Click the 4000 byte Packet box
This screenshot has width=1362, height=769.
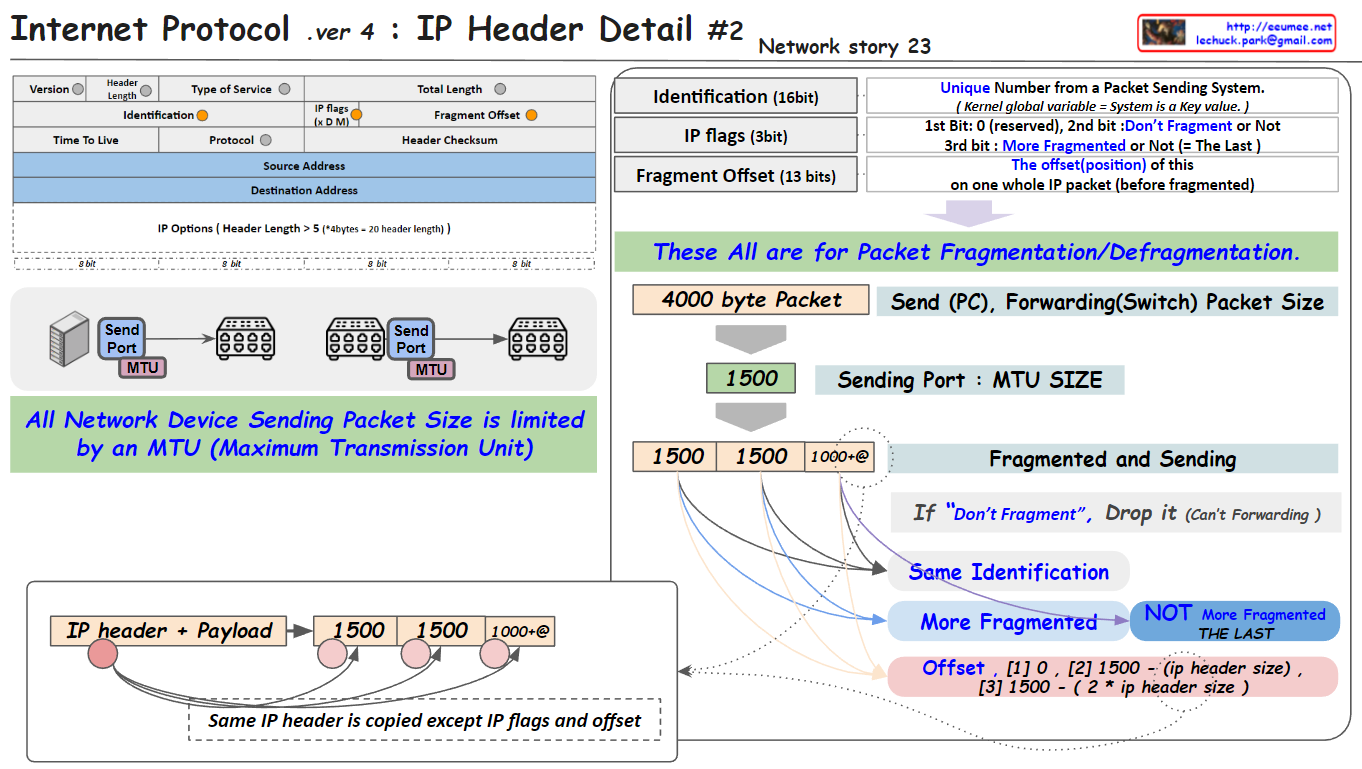(x=750, y=300)
